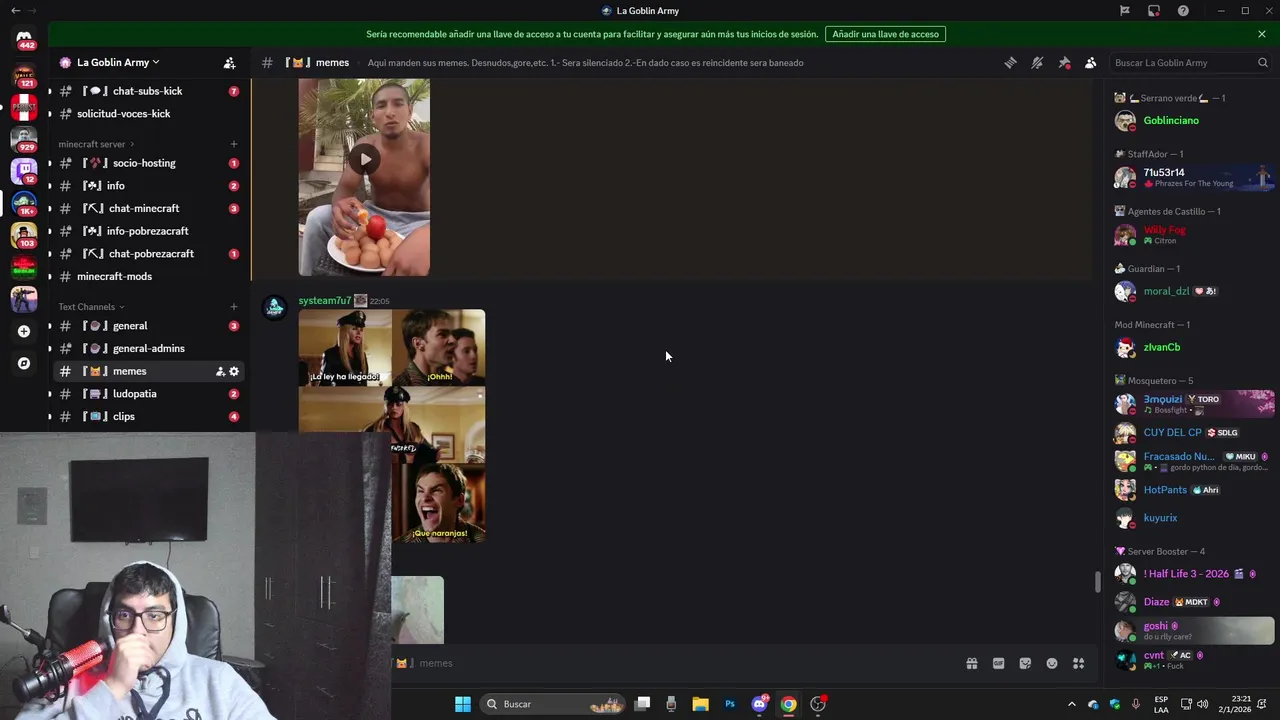Open systeam7u7 avatar in chat
Viewport: 1280px width, 720px height.
pyautogui.click(x=274, y=307)
